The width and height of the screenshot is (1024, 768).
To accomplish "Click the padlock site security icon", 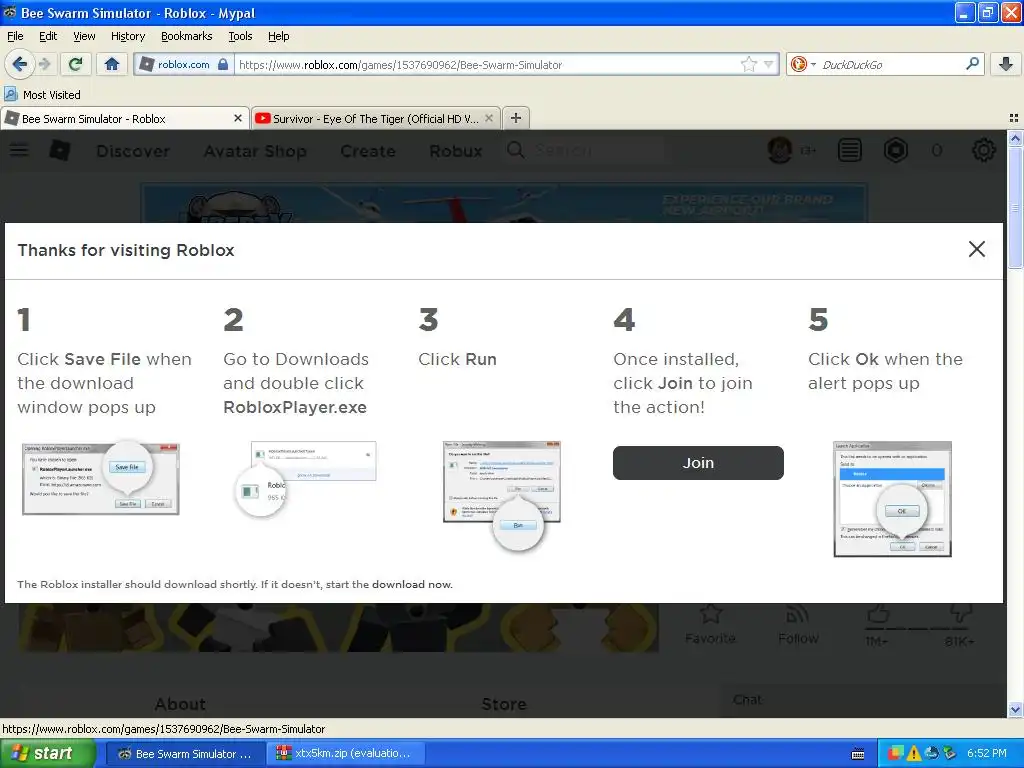I will 223,64.
